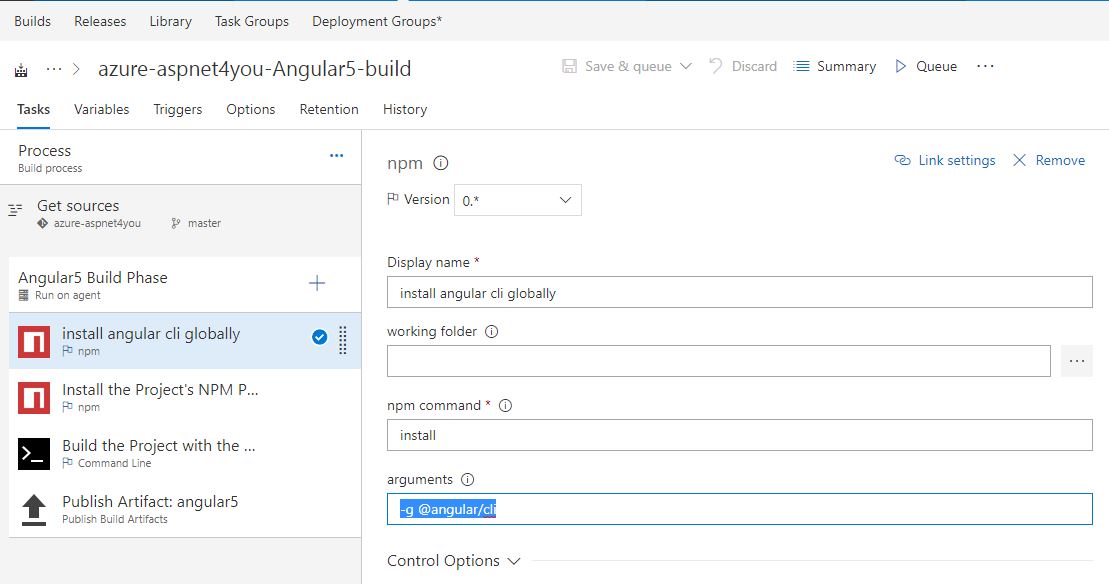Browse for working folder with ellipsis button
Viewport: 1109px width, 584px height.
point(1076,361)
